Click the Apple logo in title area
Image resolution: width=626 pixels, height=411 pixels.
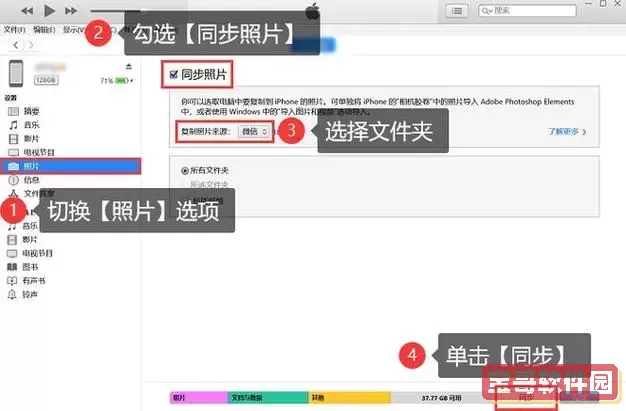click(313, 11)
